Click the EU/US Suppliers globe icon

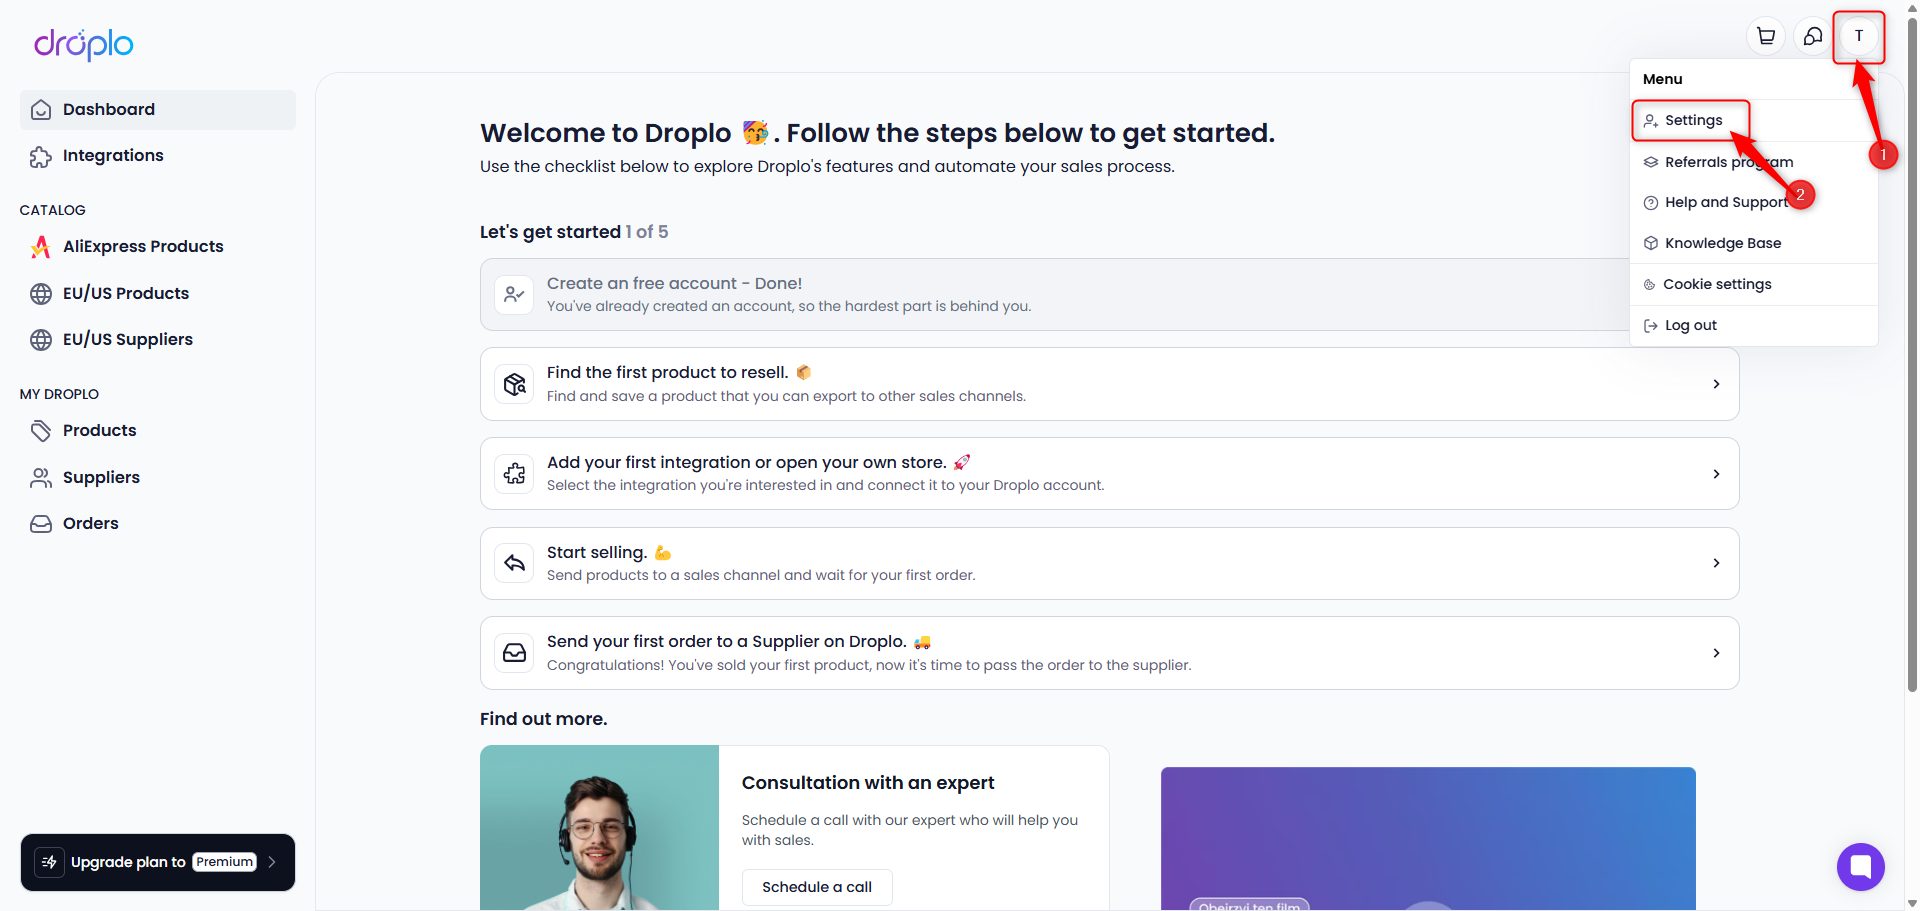tap(41, 340)
